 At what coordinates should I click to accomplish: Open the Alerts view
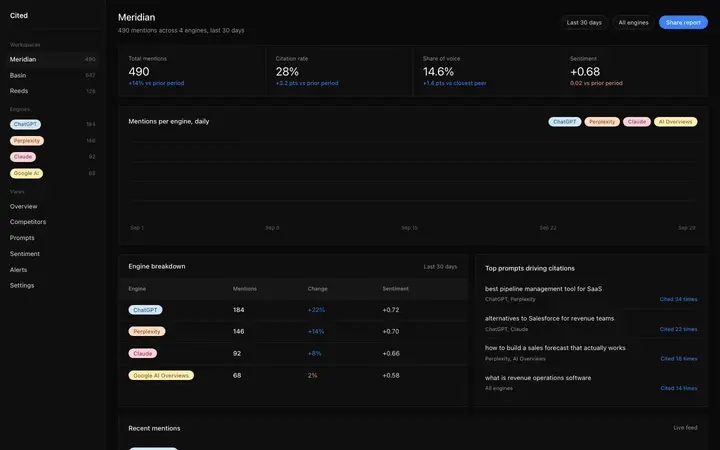pyautogui.click(x=18, y=270)
